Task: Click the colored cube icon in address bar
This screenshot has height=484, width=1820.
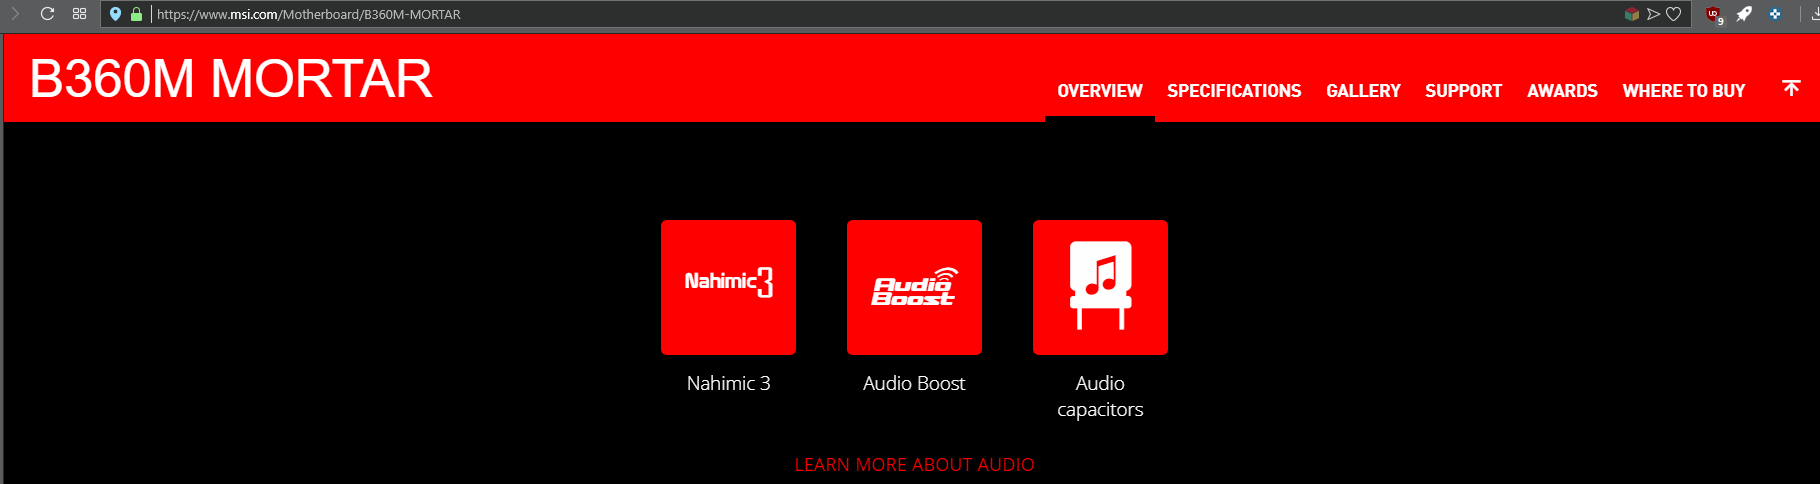Action: 1632,14
